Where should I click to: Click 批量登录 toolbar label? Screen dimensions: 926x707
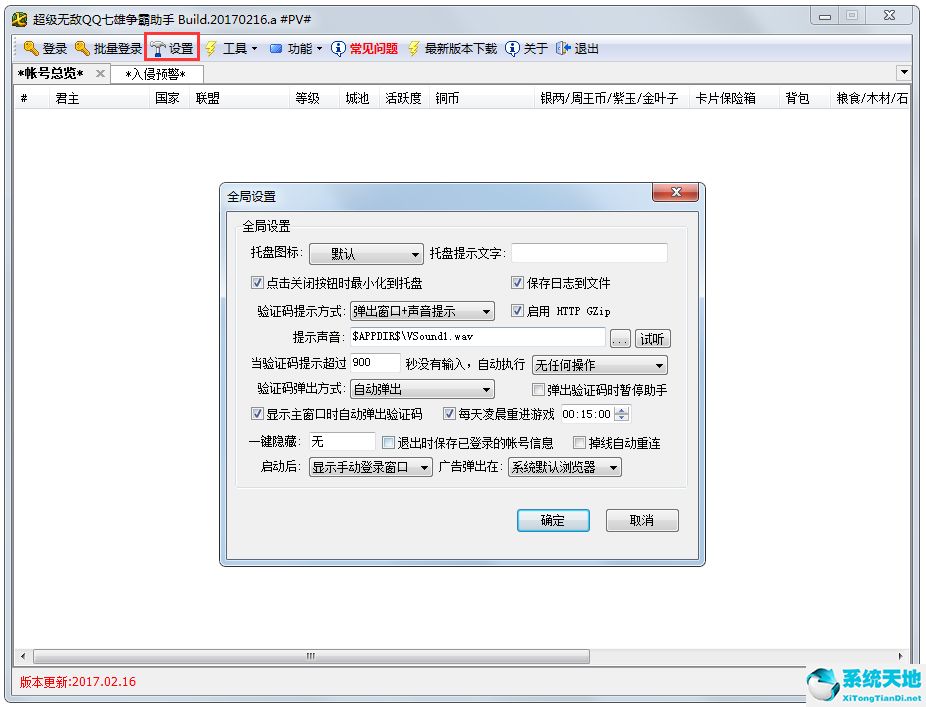click(118, 48)
